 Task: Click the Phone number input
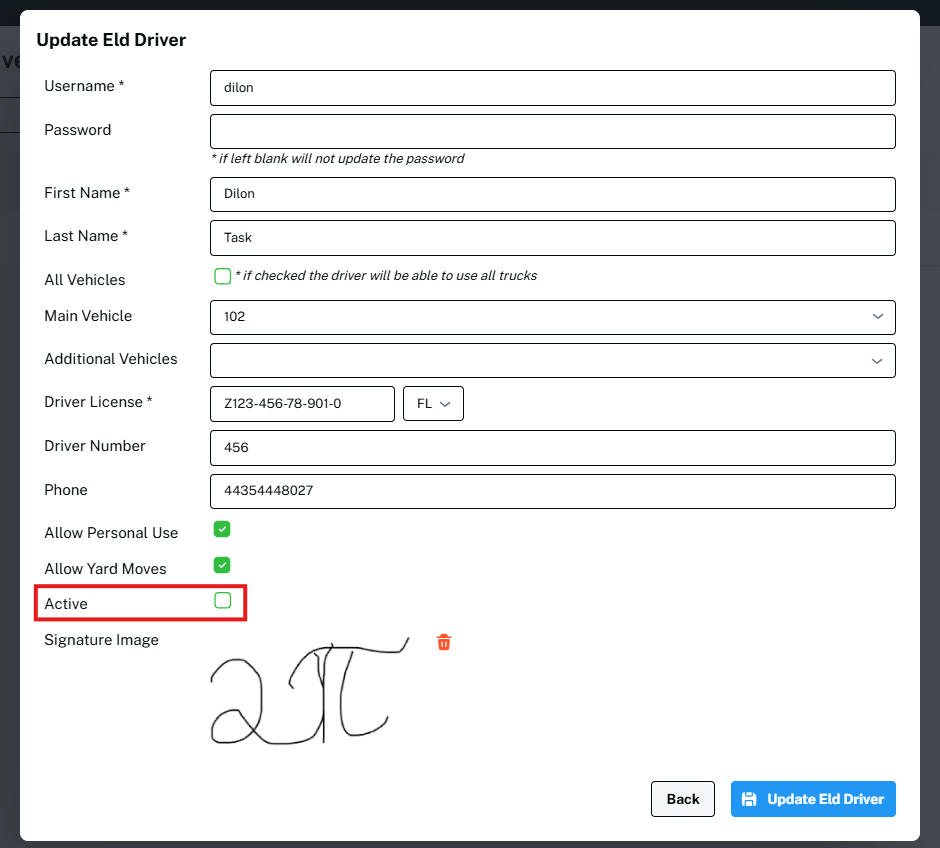tap(552, 491)
